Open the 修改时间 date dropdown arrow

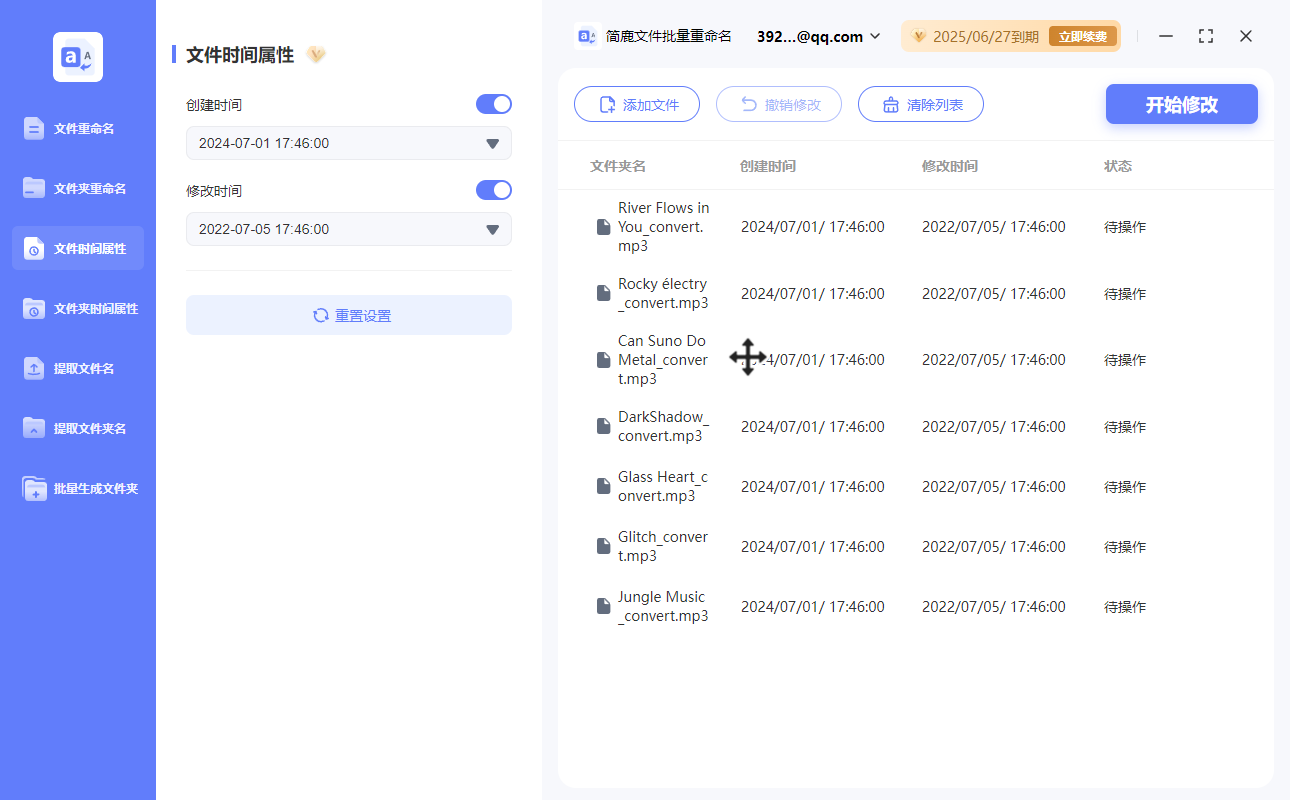pos(492,230)
